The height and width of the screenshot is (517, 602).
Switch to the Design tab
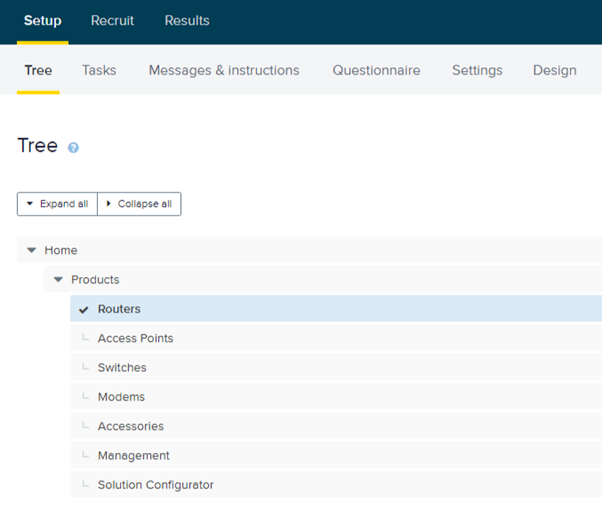click(555, 70)
